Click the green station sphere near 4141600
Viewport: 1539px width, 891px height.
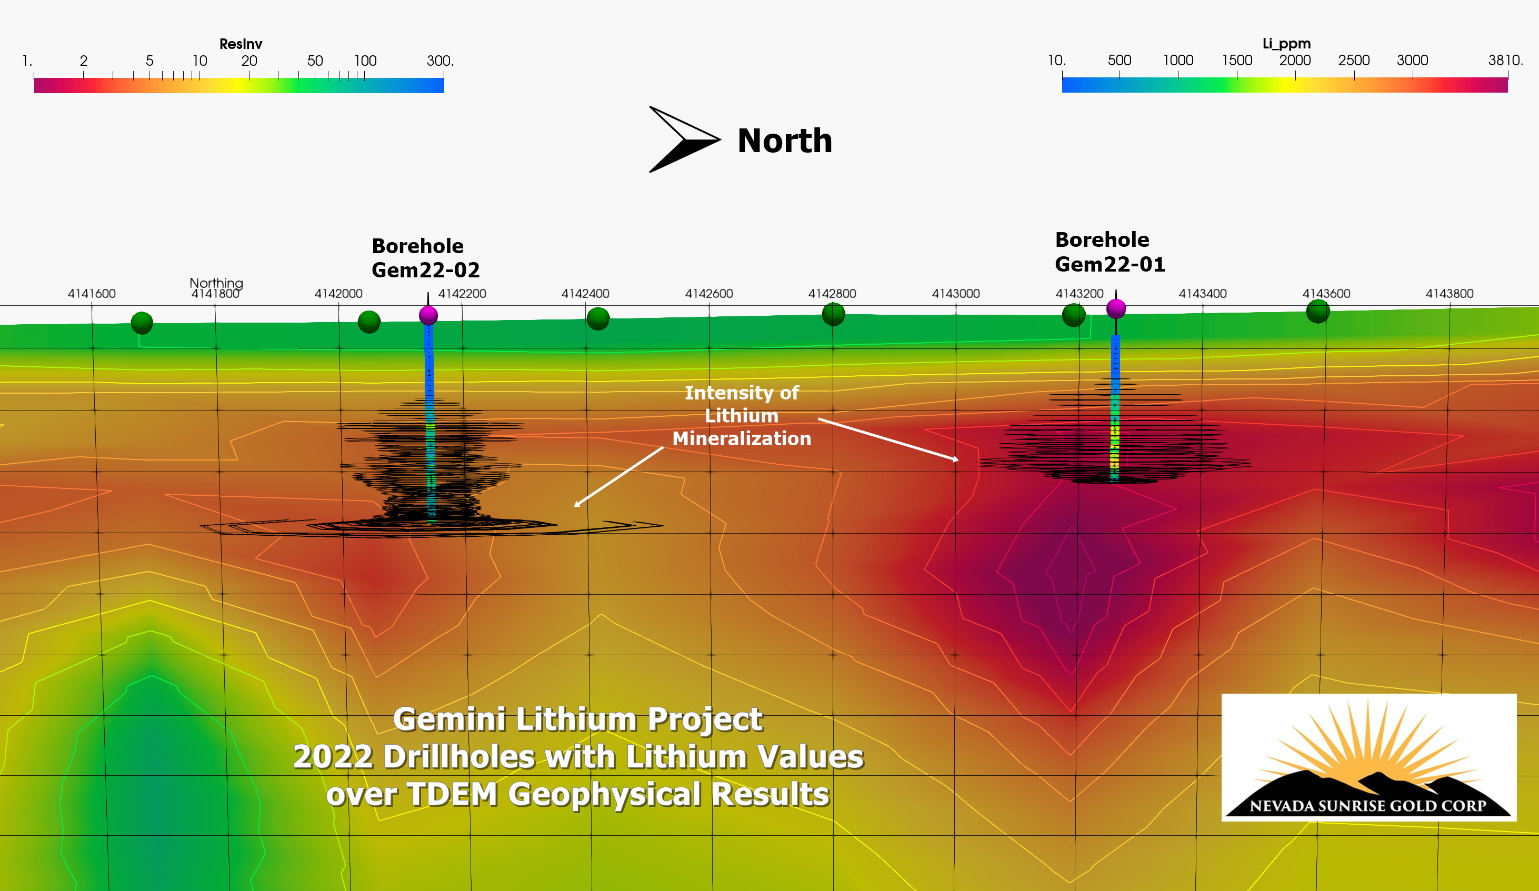(142, 323)
